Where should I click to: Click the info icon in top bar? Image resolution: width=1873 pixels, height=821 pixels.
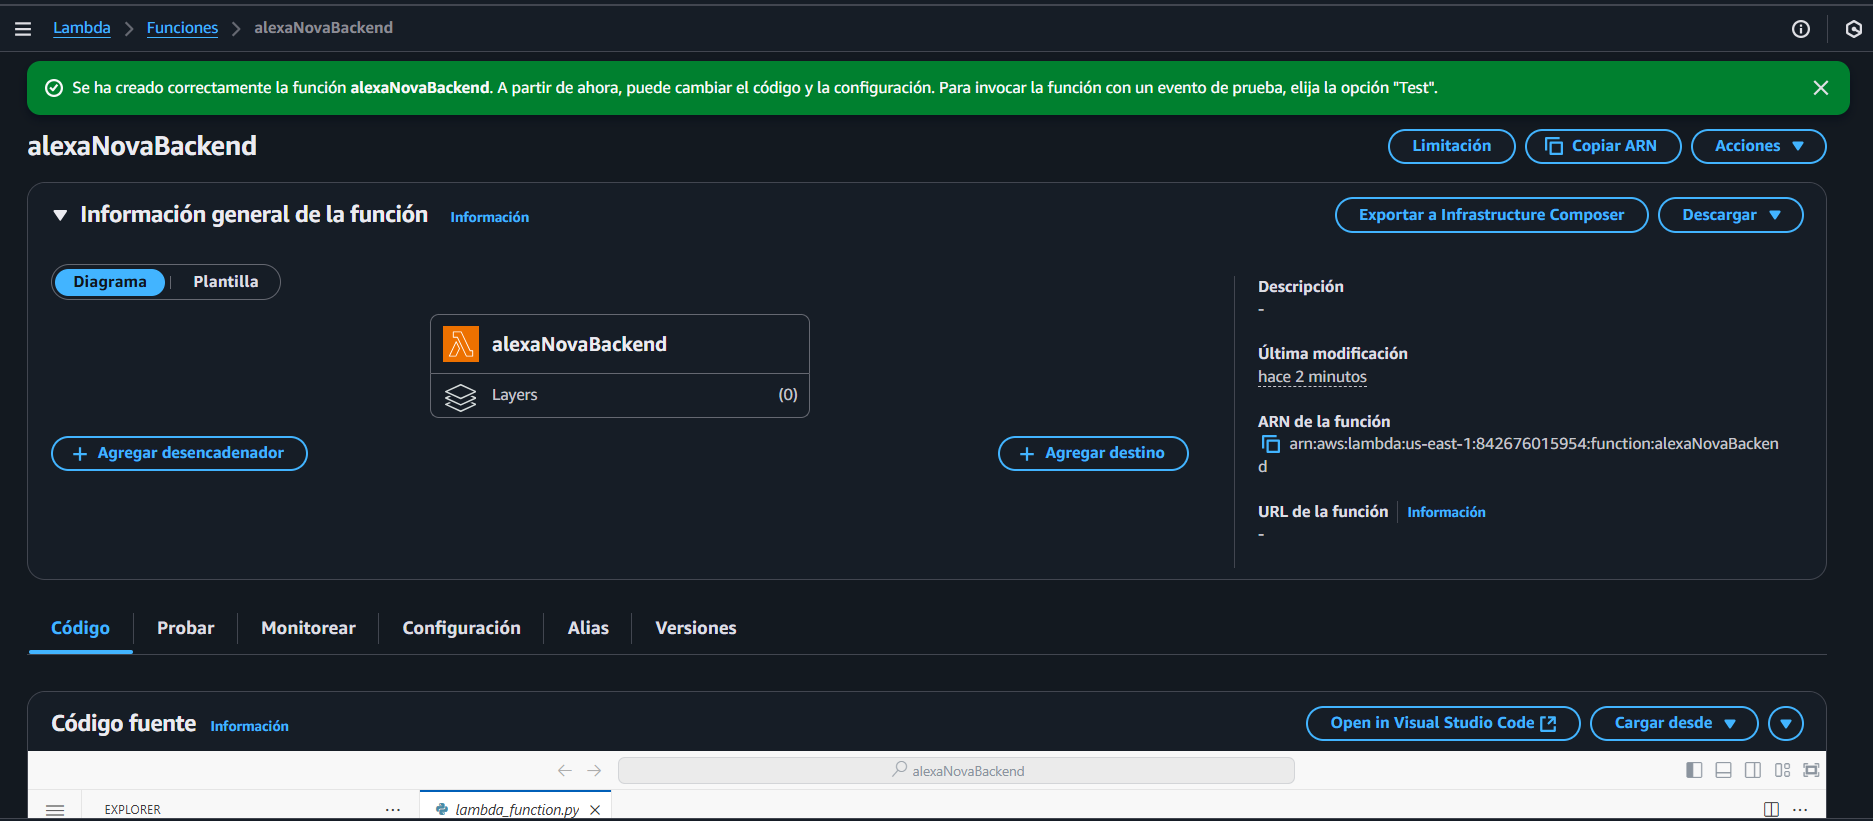[x=1800, y=29]
